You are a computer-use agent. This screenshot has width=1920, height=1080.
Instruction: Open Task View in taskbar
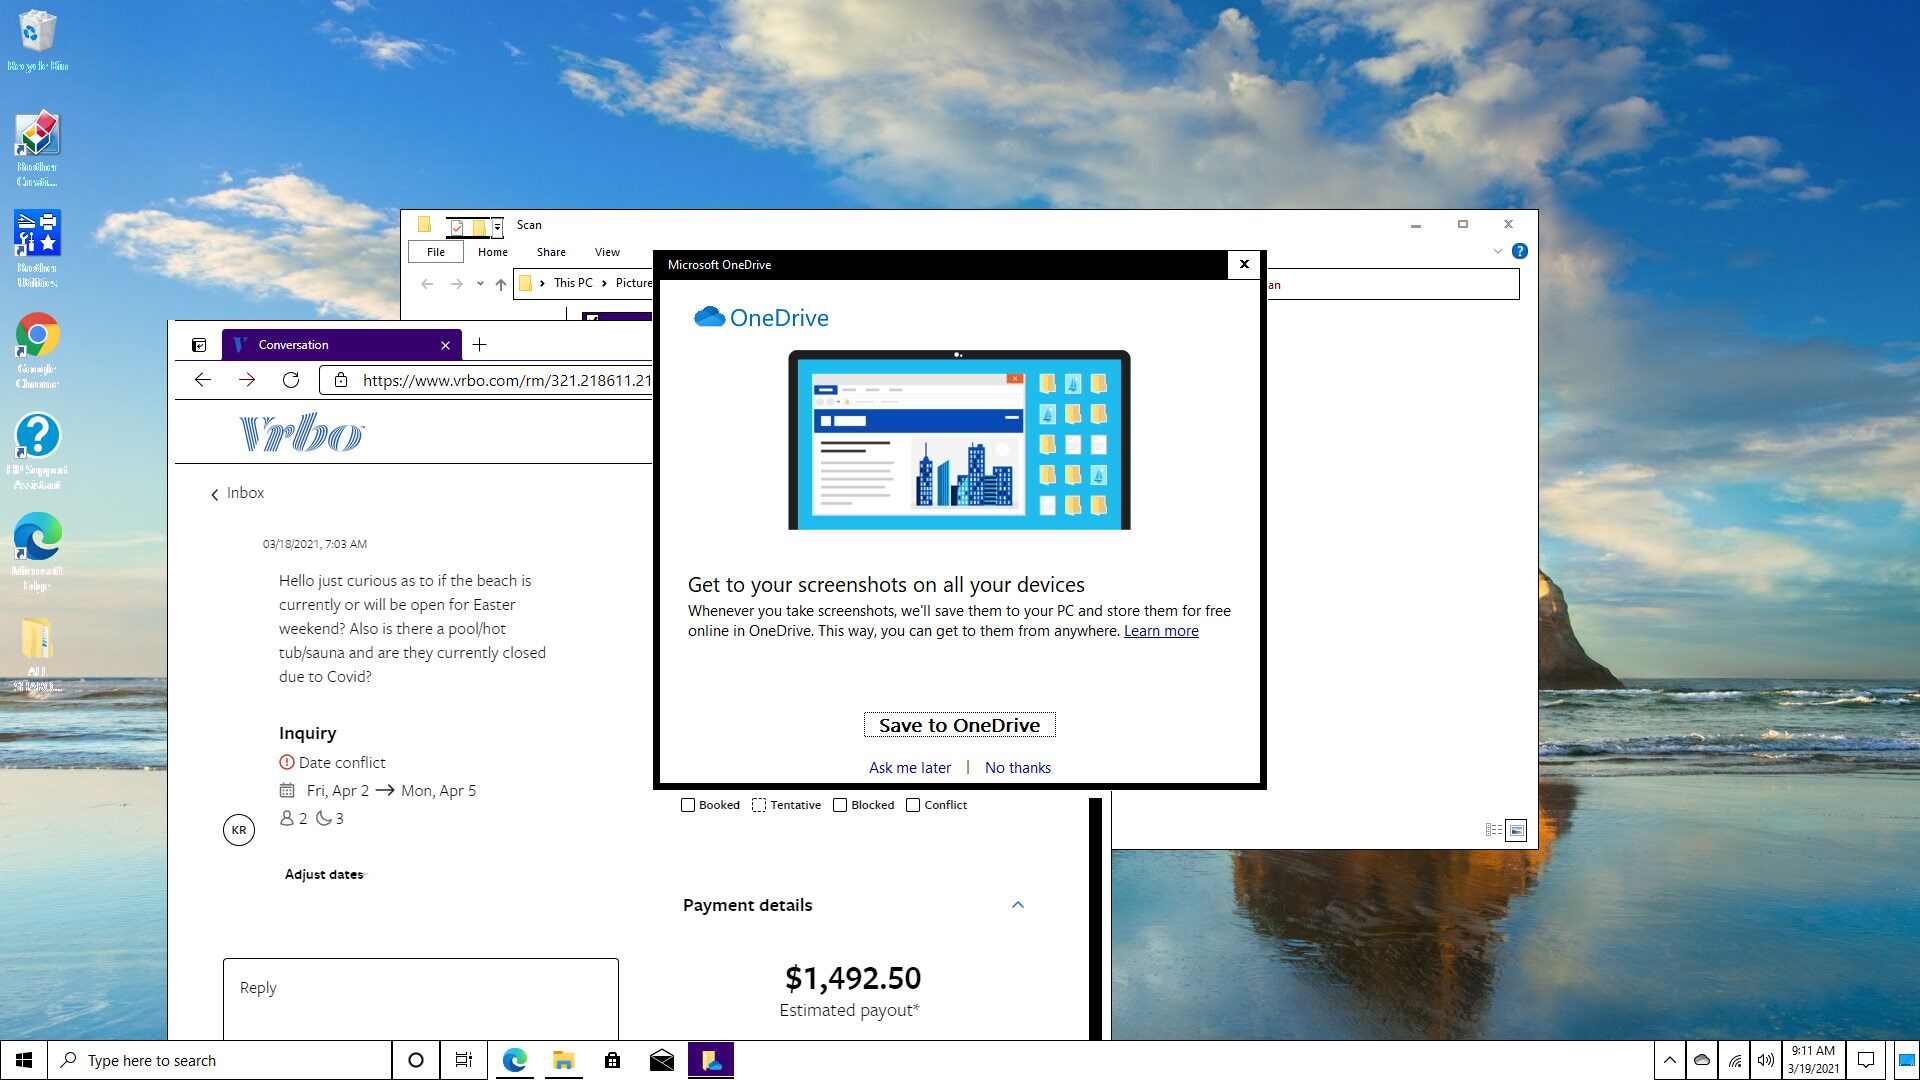pos(464,1060)
